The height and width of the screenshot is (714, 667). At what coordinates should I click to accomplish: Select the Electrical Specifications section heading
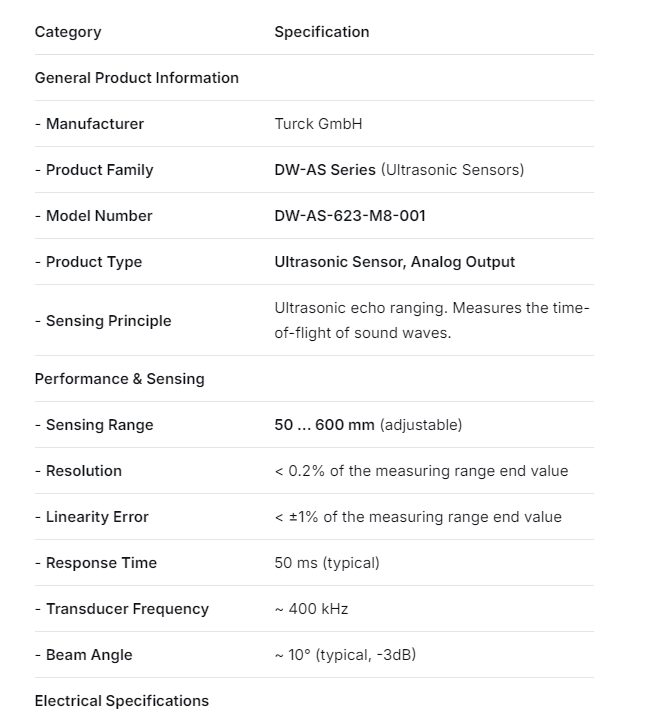[x=122, y=701]
